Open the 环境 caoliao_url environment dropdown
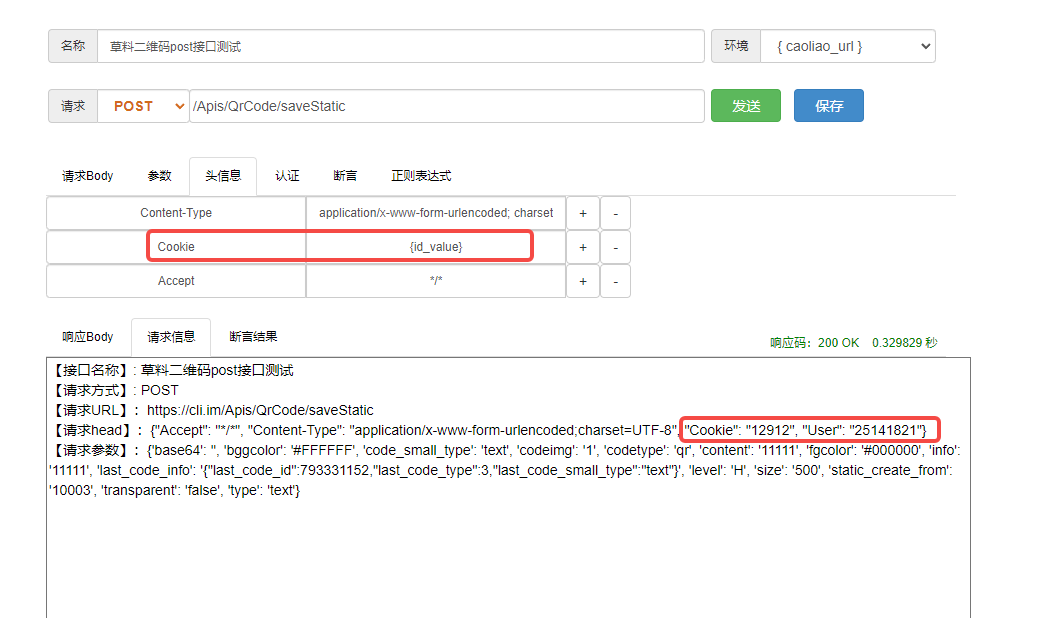Screen dimensions: 1039x618 coord(848,46)
